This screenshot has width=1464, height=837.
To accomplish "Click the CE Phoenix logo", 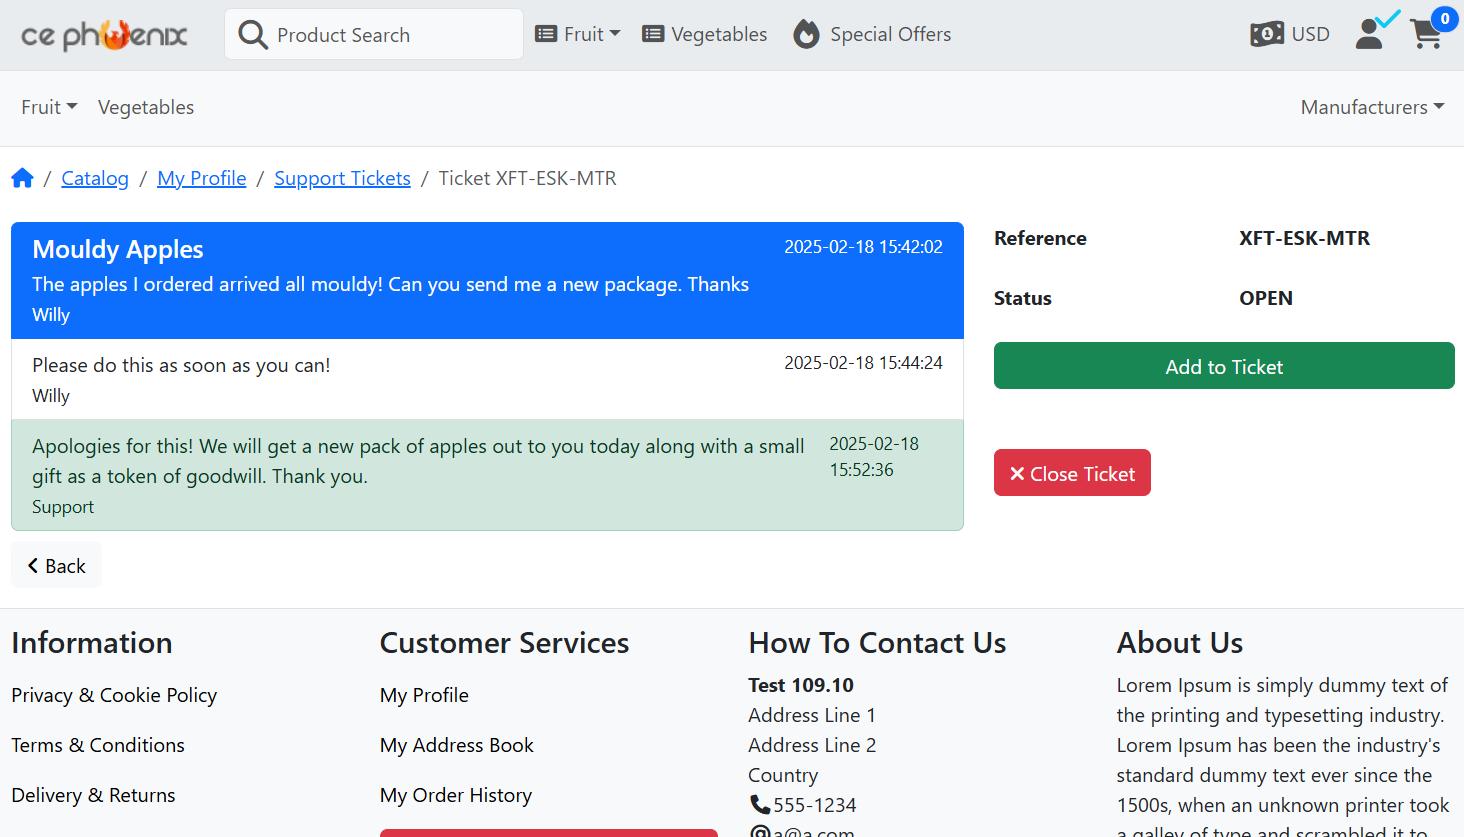I will click(x=104, y=36).
